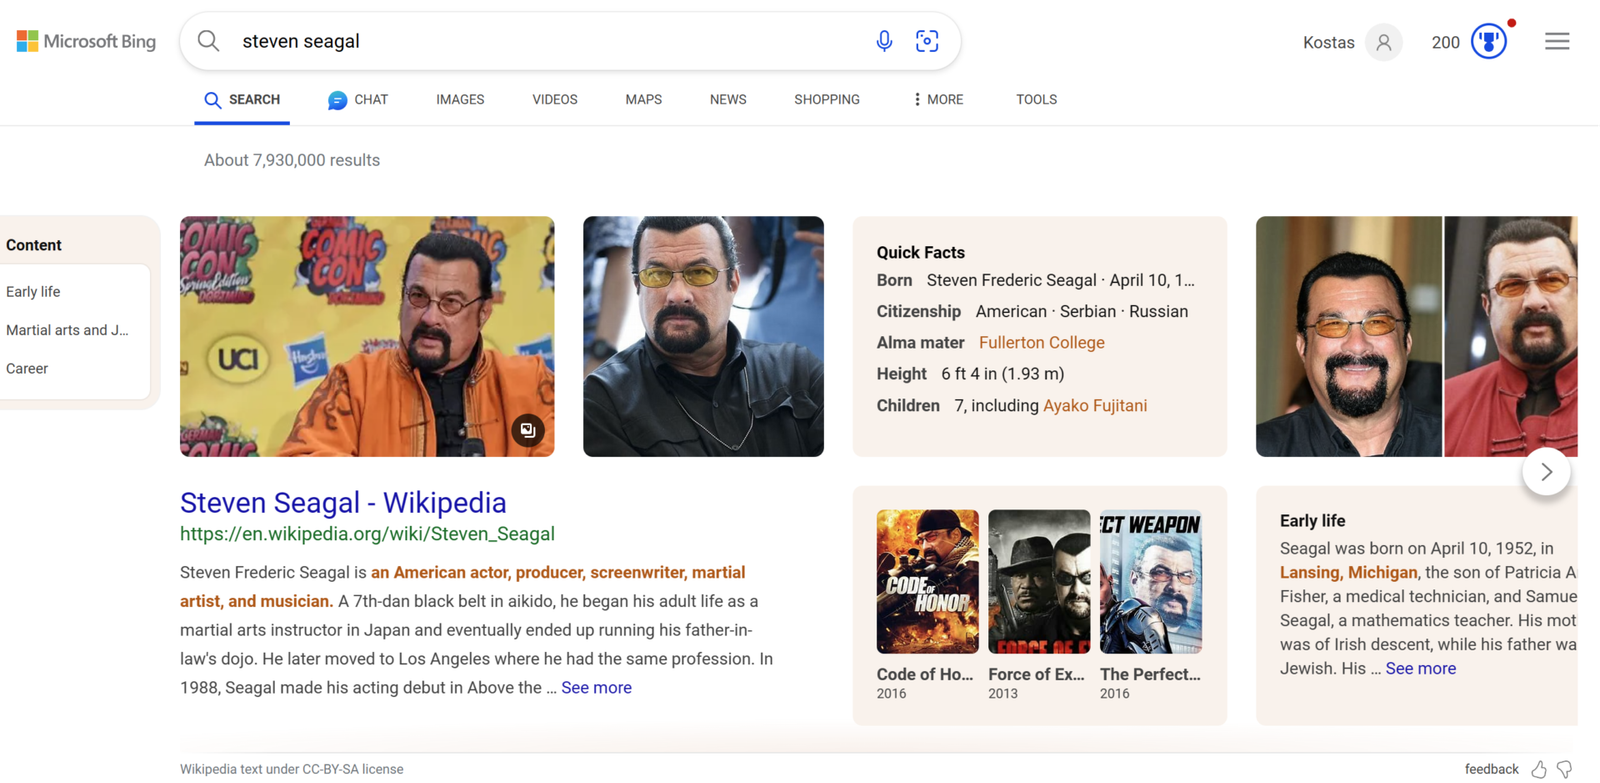
Task: Open the TOOLS filter options
Action: (1036, 99)
